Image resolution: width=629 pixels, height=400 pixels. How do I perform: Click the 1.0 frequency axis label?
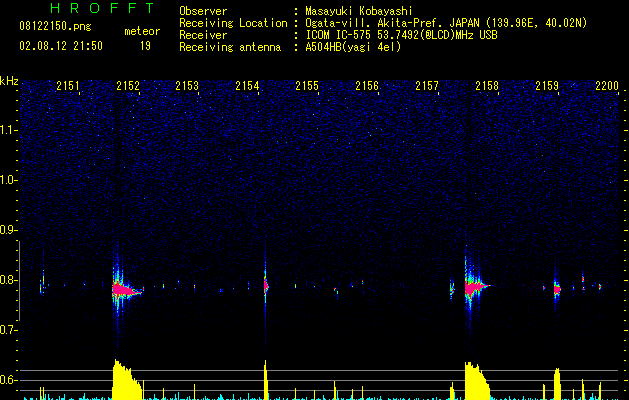pyautogui.click(x=8, y=180)
